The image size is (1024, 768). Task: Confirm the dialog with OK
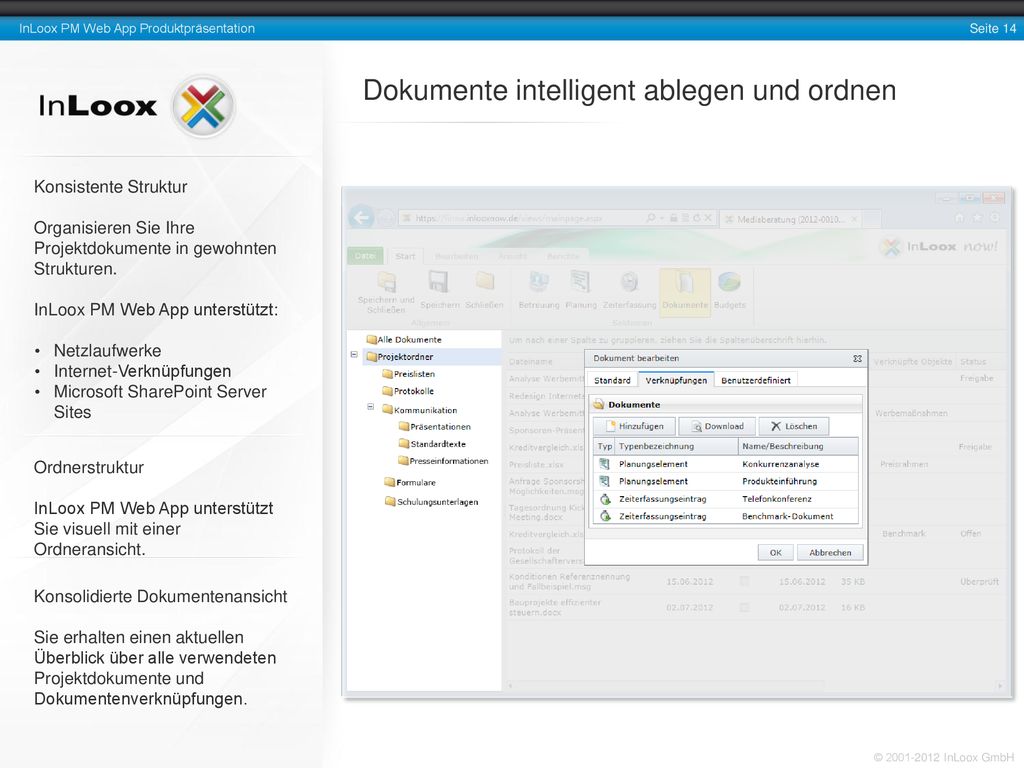pyautogui.click(x=776, y=552)
